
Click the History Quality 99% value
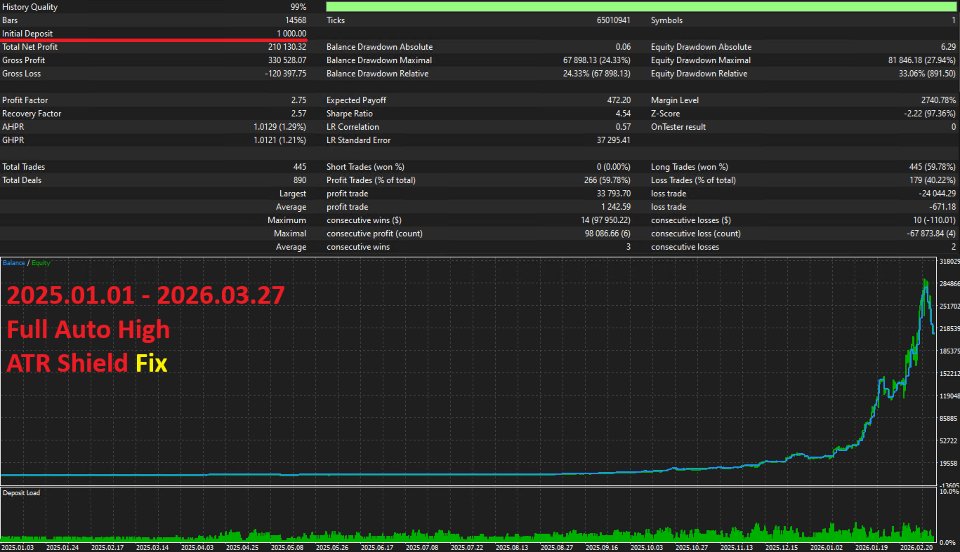(298, 7)
